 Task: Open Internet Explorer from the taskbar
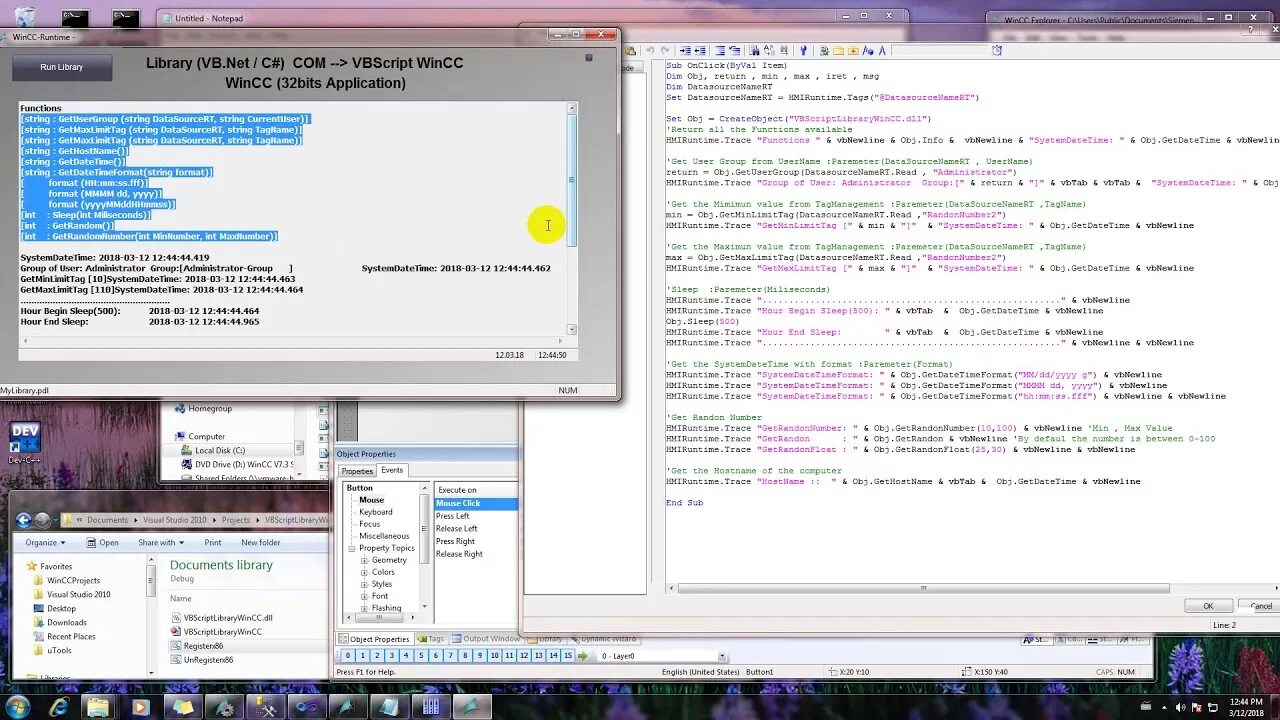[59, 707]
